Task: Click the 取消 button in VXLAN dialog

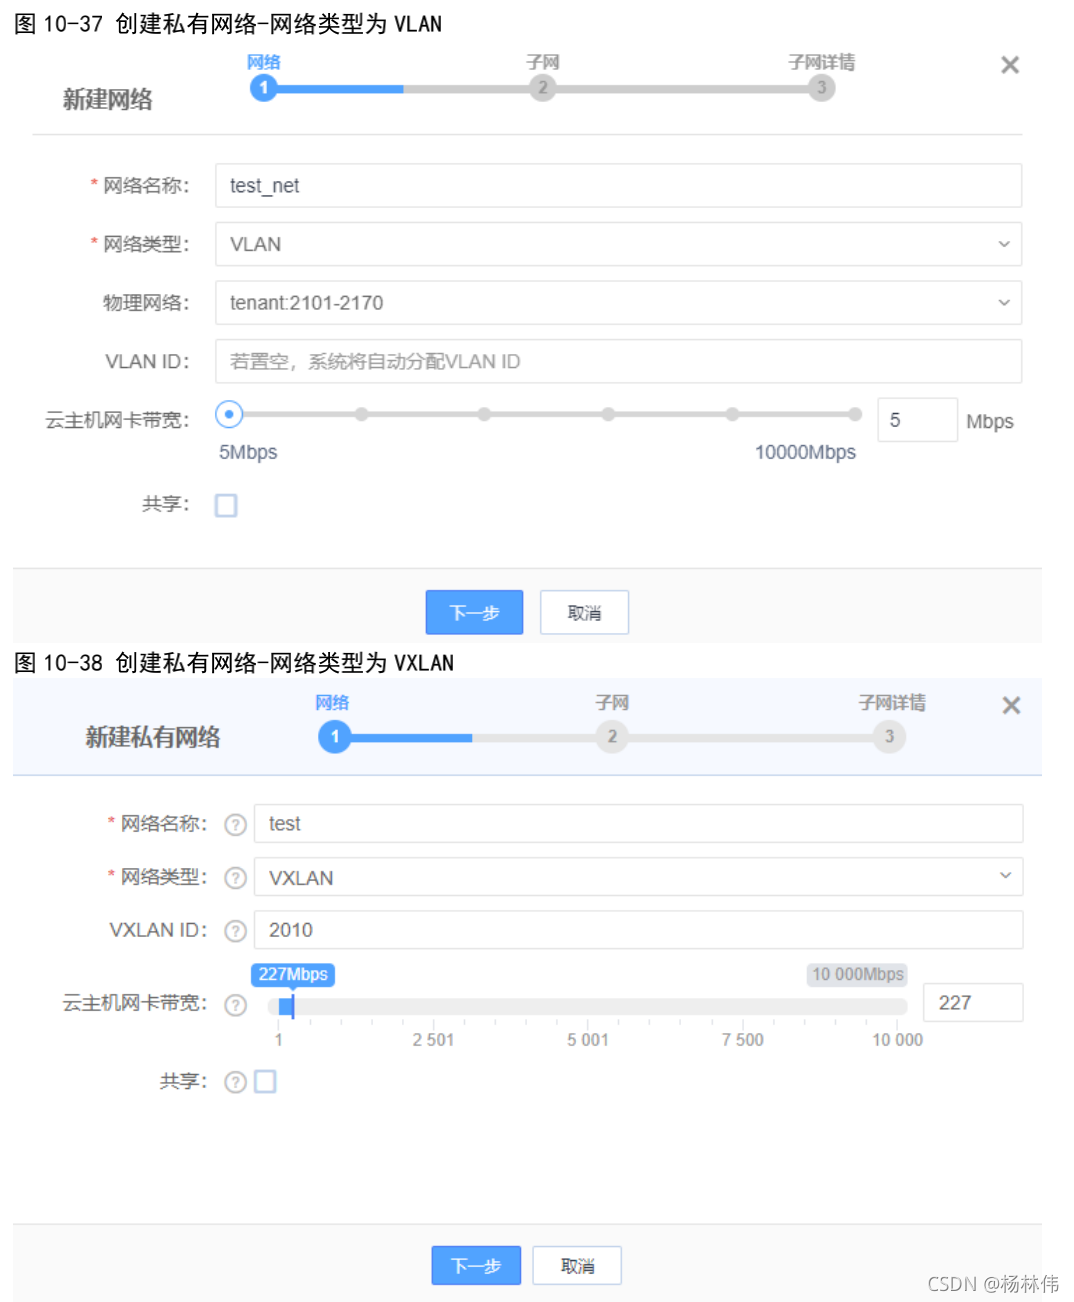Action: click(577, 1265)
